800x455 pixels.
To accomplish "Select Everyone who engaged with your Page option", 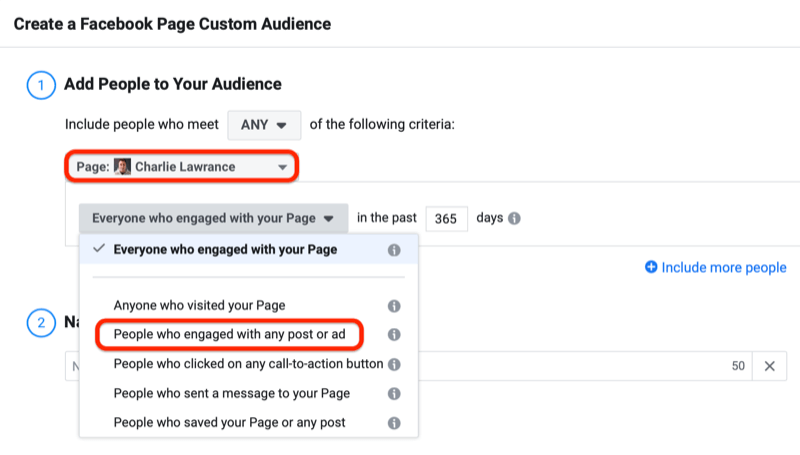I will tap(249, 249).
